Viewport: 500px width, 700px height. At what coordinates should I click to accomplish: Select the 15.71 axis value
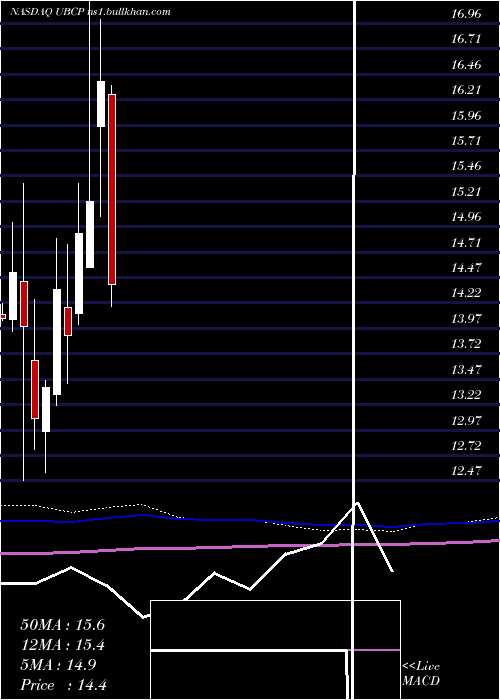click(x=466, y=141)
